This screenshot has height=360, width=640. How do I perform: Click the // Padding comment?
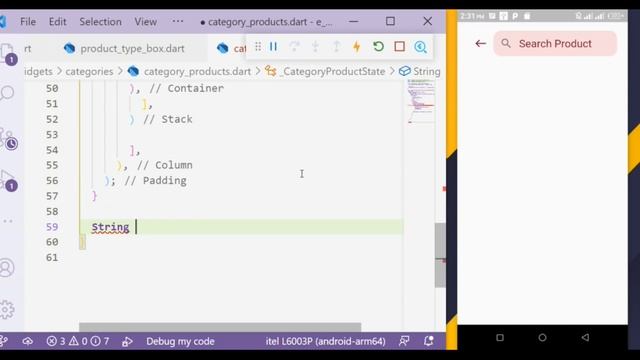(156, 180)
